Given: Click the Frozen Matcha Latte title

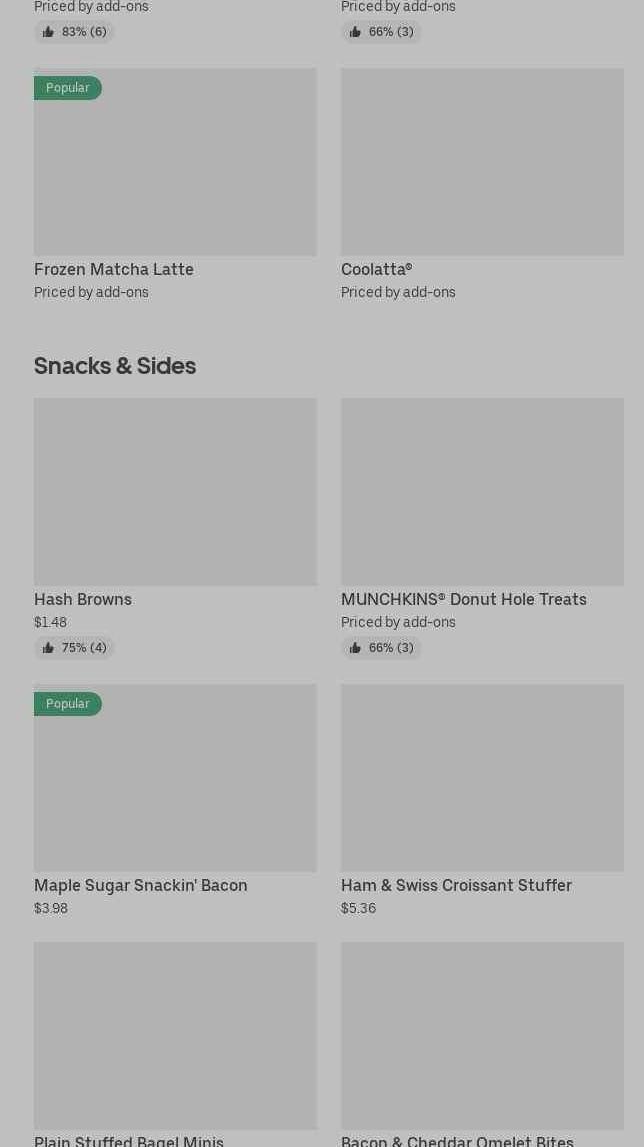Looking at the screenshot, I should click(x=114, y=269).
